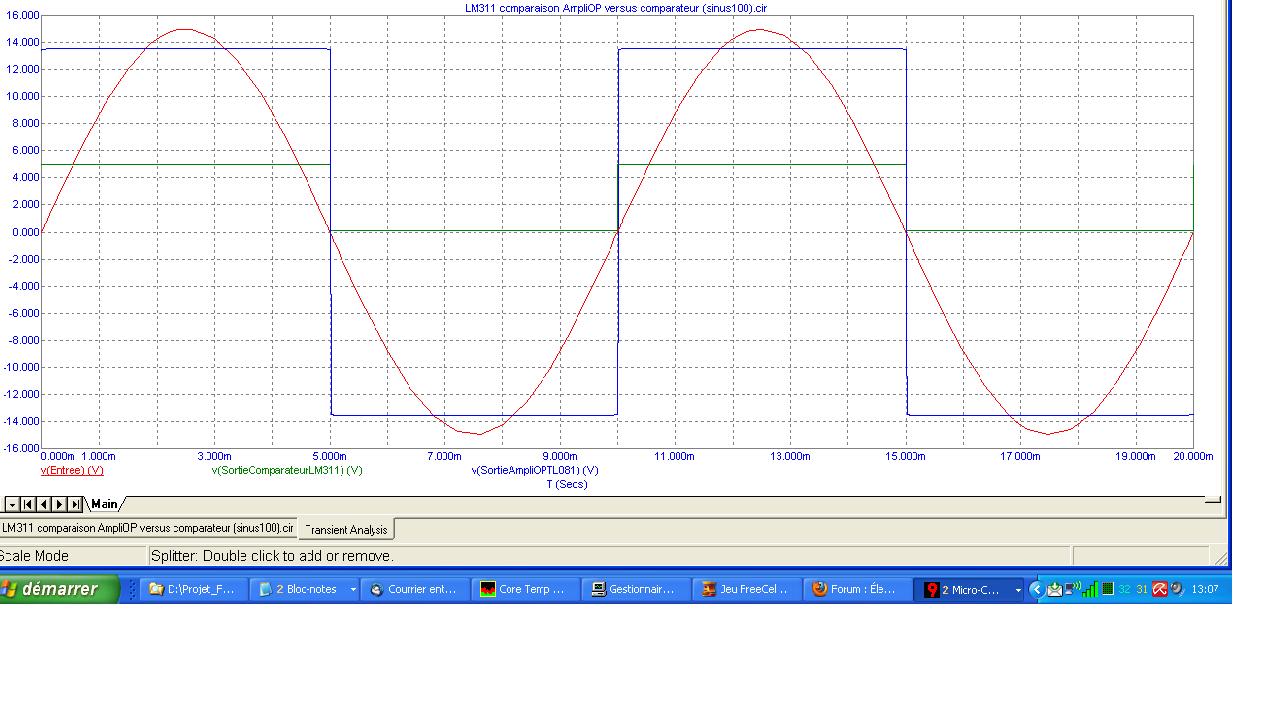The height and width of the screenshot is (720, 1280).
Task: Open the Jeu FreeCell taskbar button
Action: tap(746, 590)
